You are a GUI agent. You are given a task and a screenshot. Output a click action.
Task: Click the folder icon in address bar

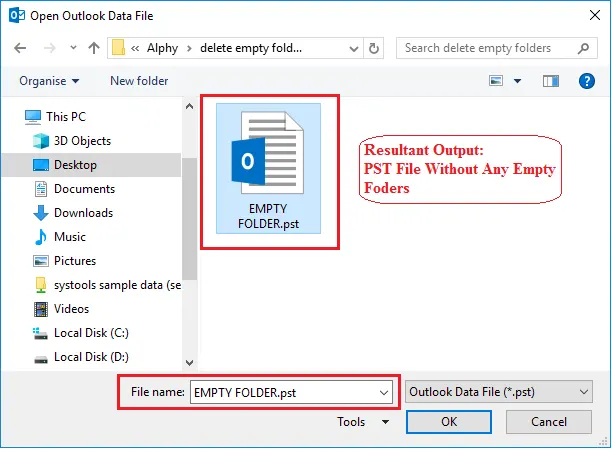click(118, 48)
